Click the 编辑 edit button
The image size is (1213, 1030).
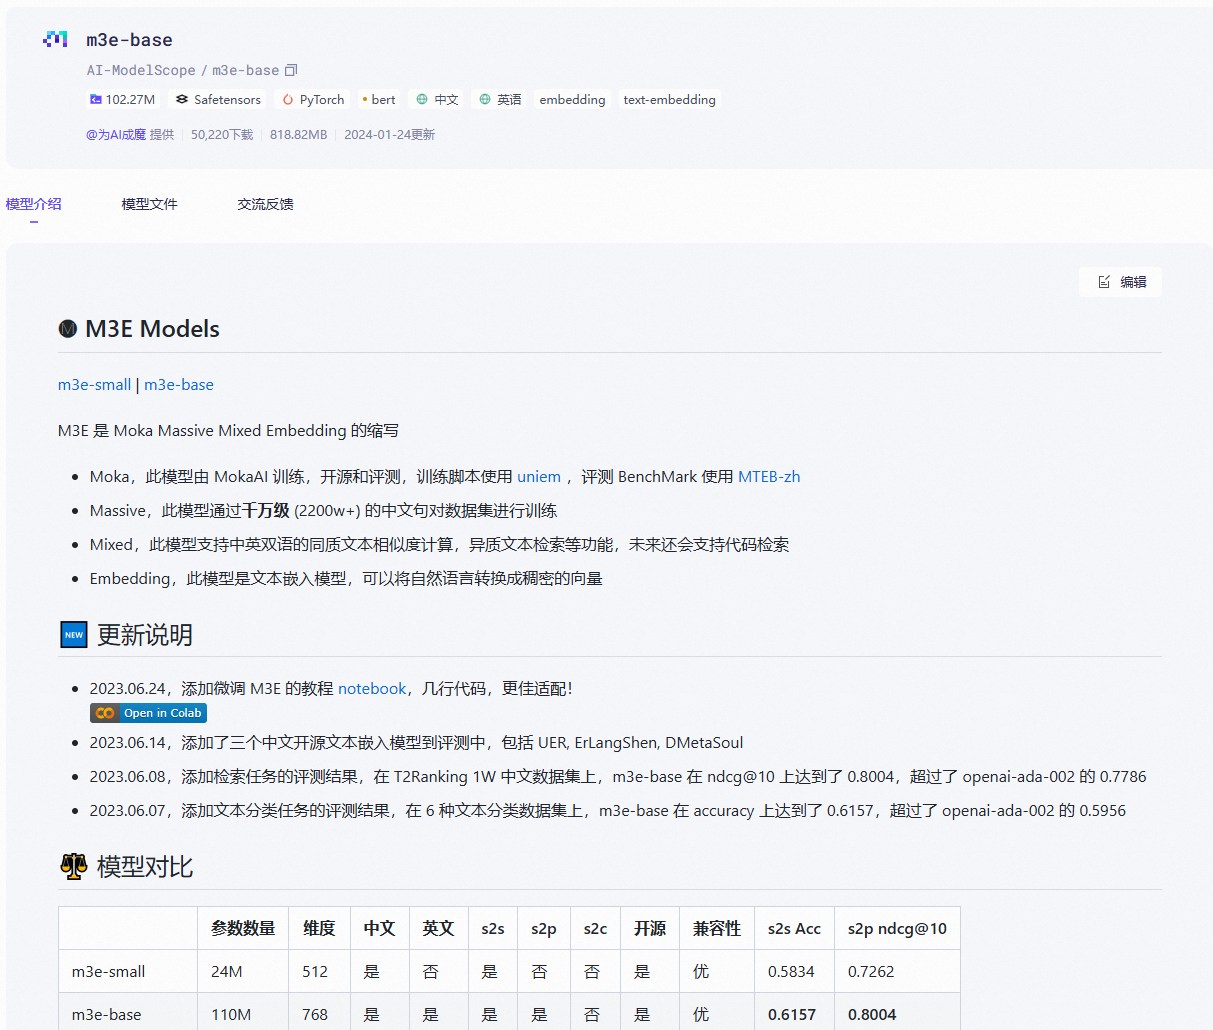click(x=1121, y=282)
